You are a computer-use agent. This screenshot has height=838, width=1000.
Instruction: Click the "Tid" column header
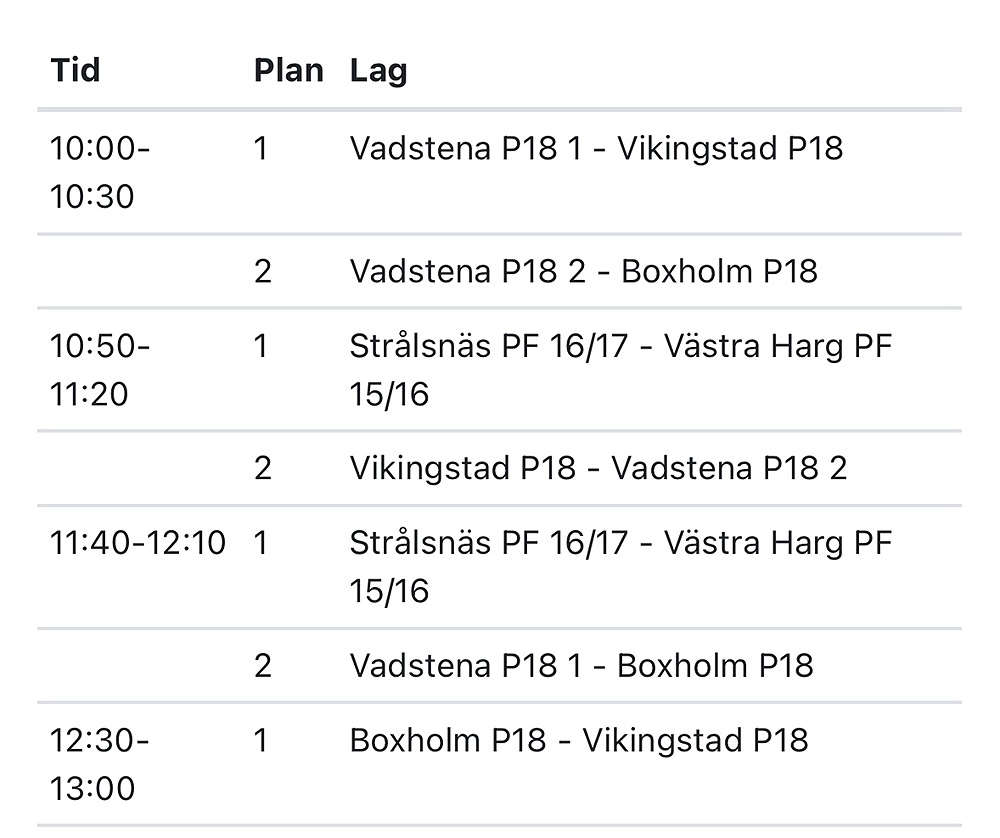[x=75, y=71]
